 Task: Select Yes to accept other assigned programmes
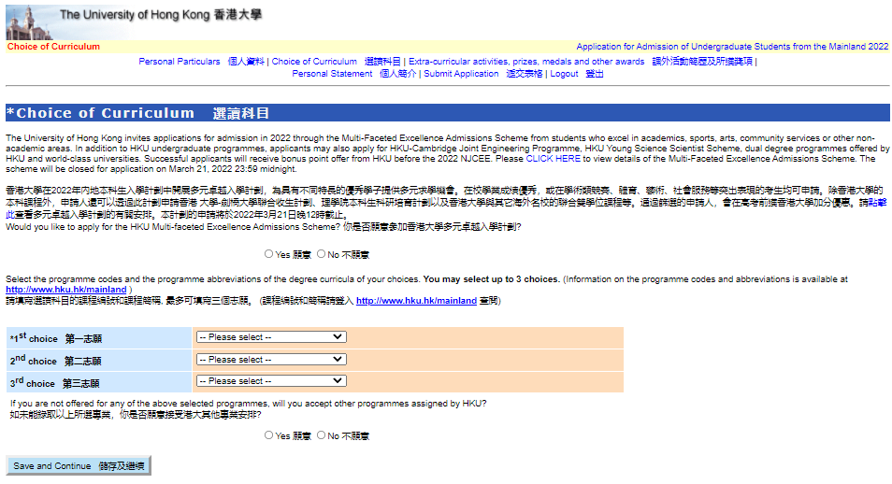[x=269, y=435]
